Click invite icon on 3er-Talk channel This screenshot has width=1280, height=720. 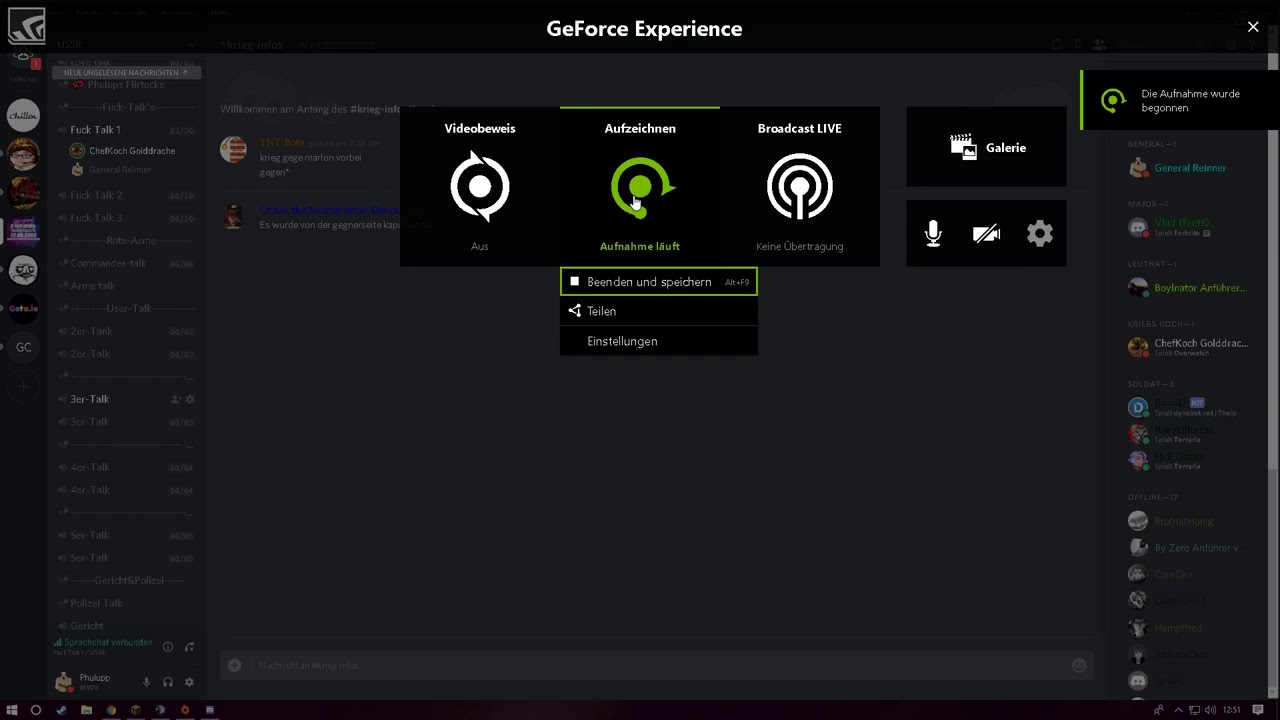[x=176, y=399]
